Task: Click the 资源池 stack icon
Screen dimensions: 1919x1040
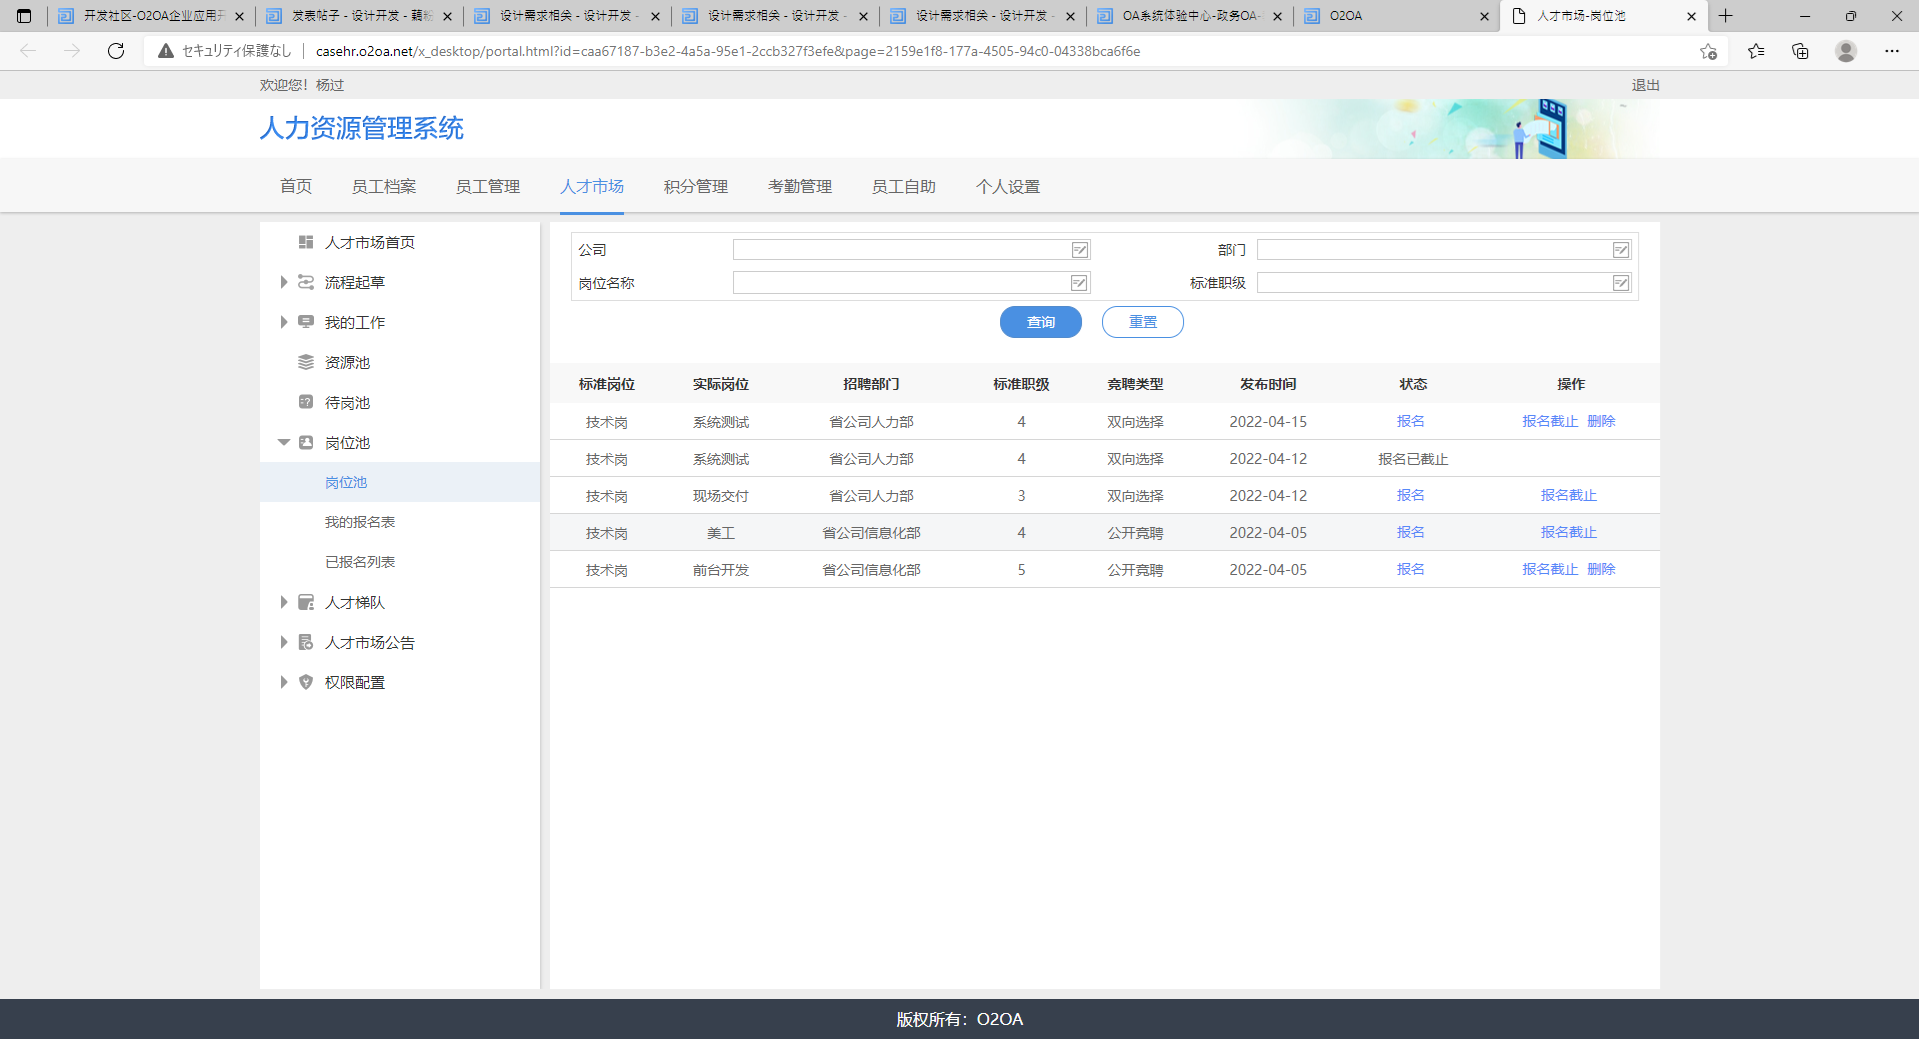Action: point(306,362)
